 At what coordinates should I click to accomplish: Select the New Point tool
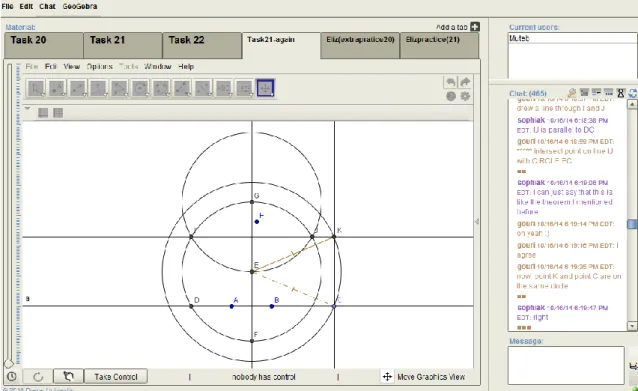[x=57, y=88]
